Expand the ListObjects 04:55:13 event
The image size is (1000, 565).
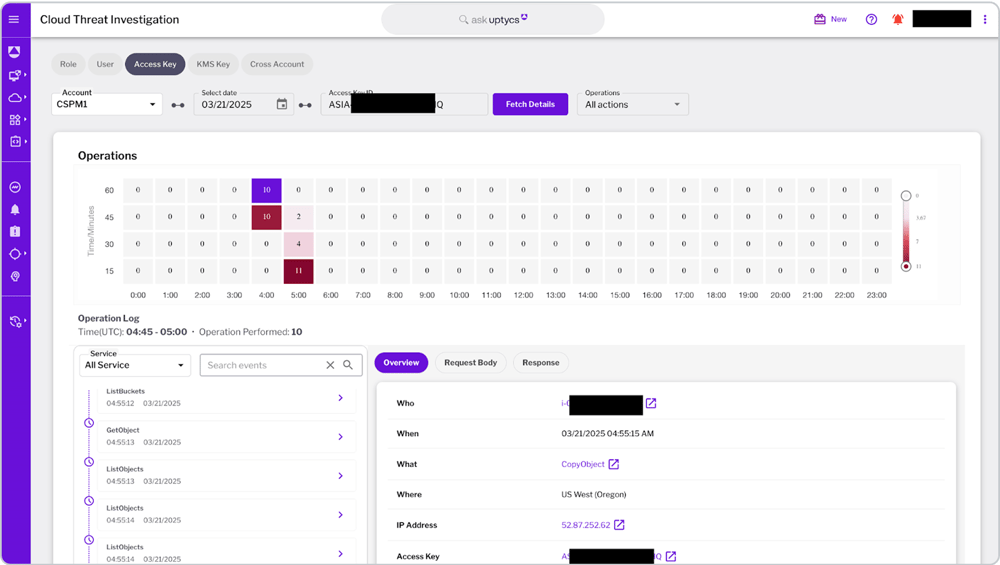pos(341,476)
